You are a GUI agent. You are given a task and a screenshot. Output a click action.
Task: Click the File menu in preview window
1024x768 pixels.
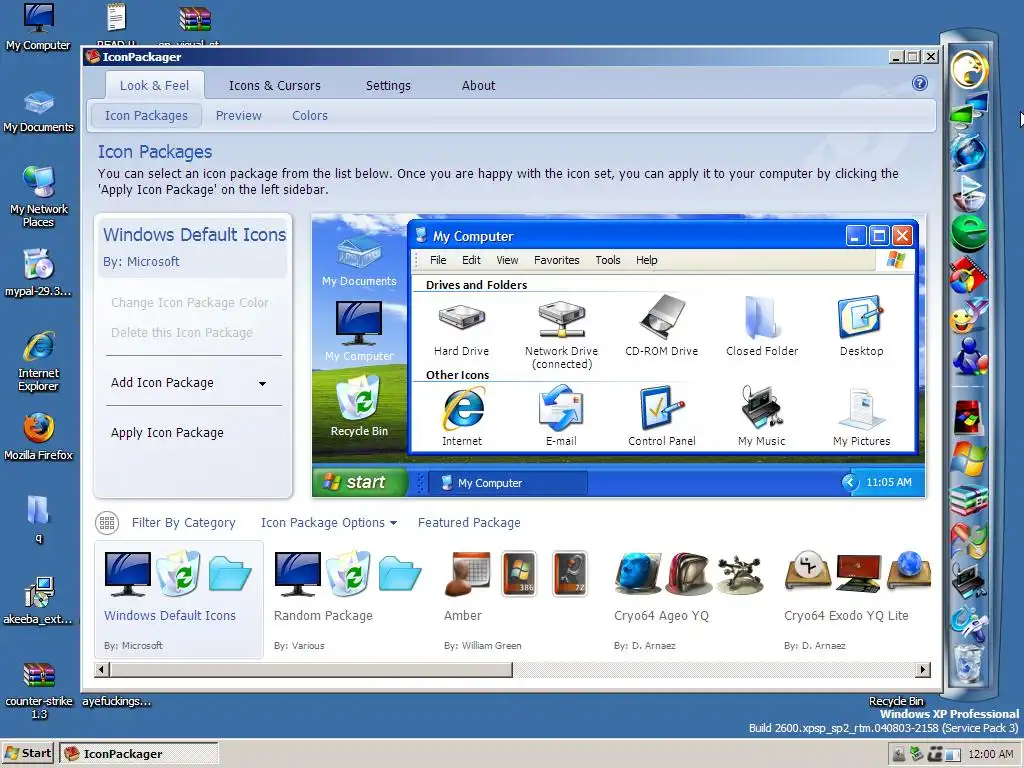click(x=438, y=260)
